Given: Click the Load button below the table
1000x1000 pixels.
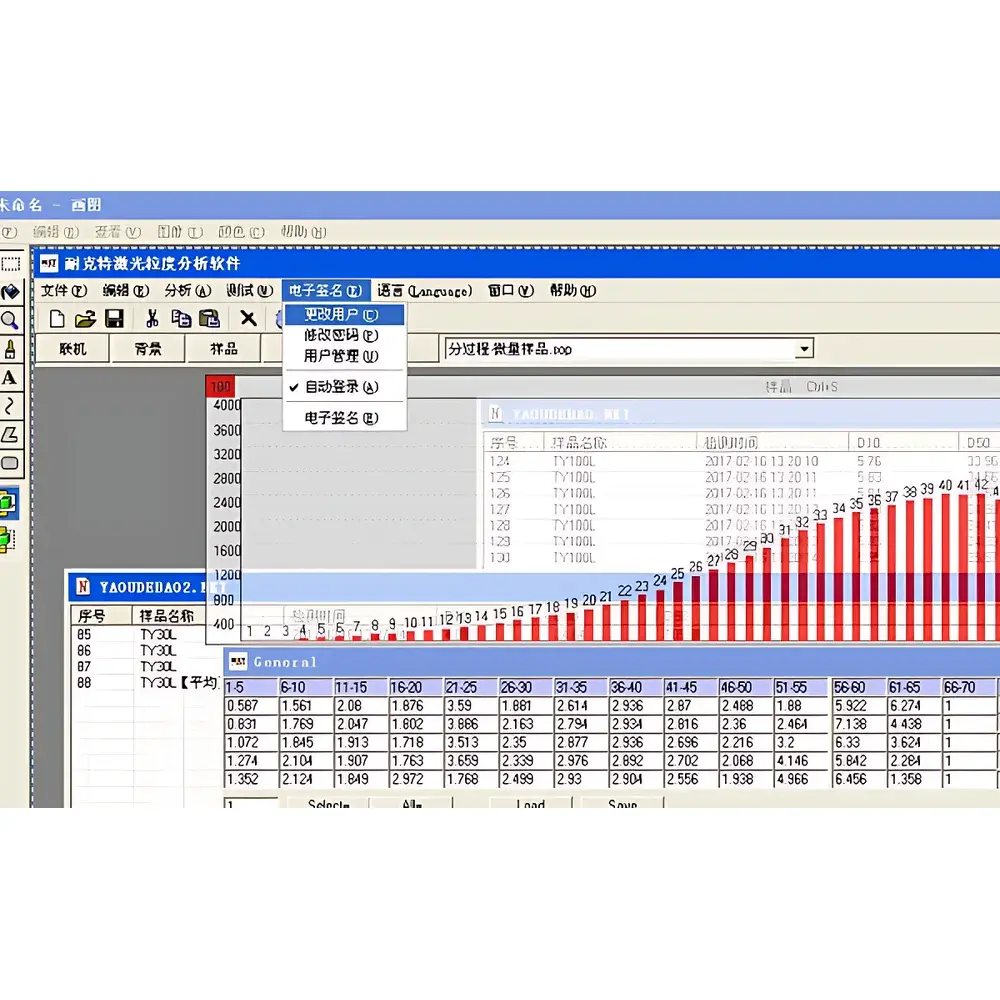Looking at the screenshot, I should coord(529,806).
